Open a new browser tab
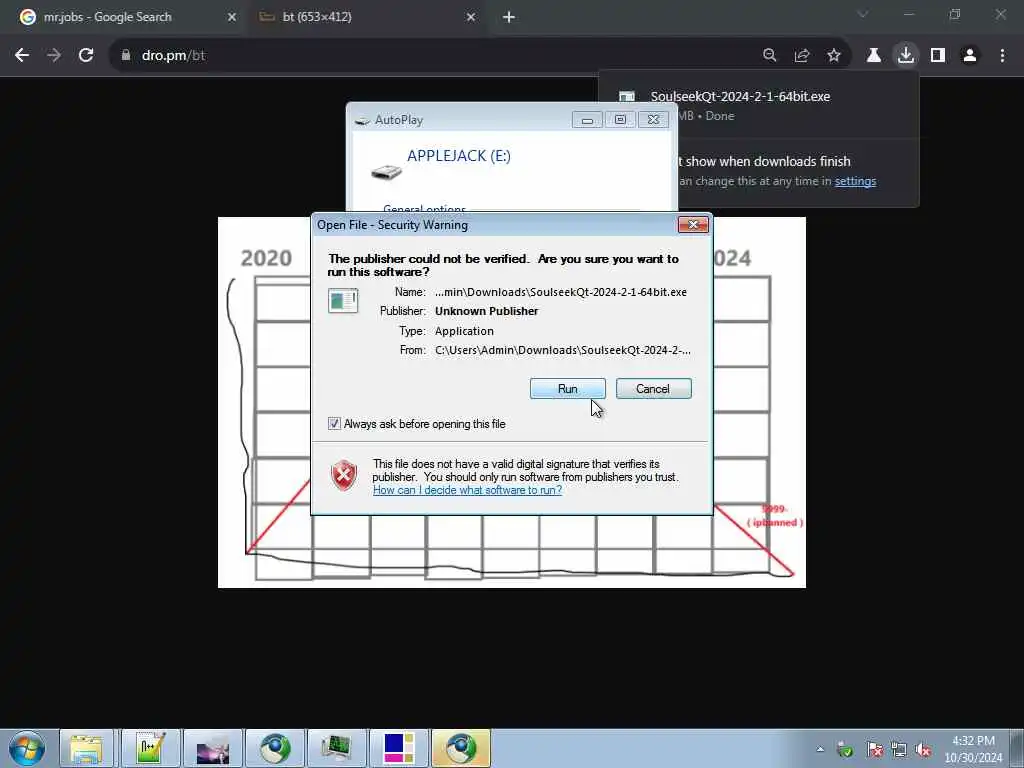This screenshot has height=768, width=1024. tap(509, 17)
